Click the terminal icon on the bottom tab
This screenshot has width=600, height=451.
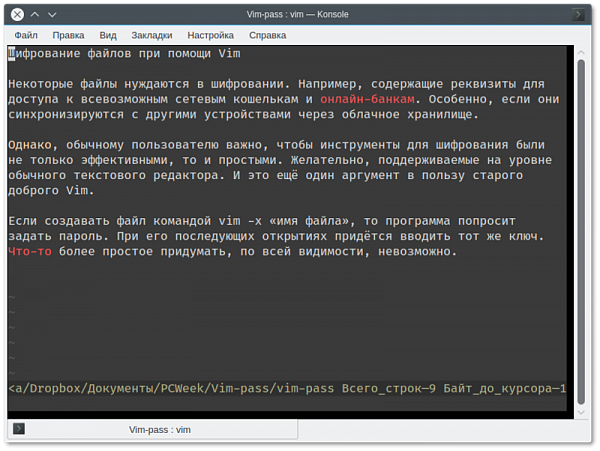click(19, 428)
